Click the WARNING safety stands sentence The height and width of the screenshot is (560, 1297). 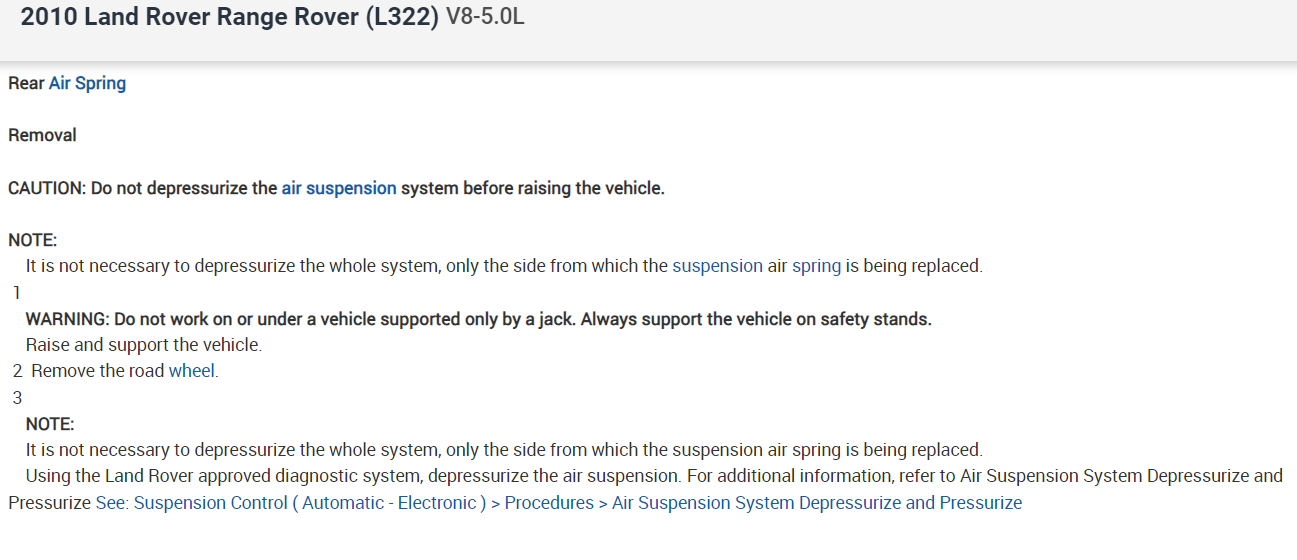pyautogui.click(x=478, y=319)
